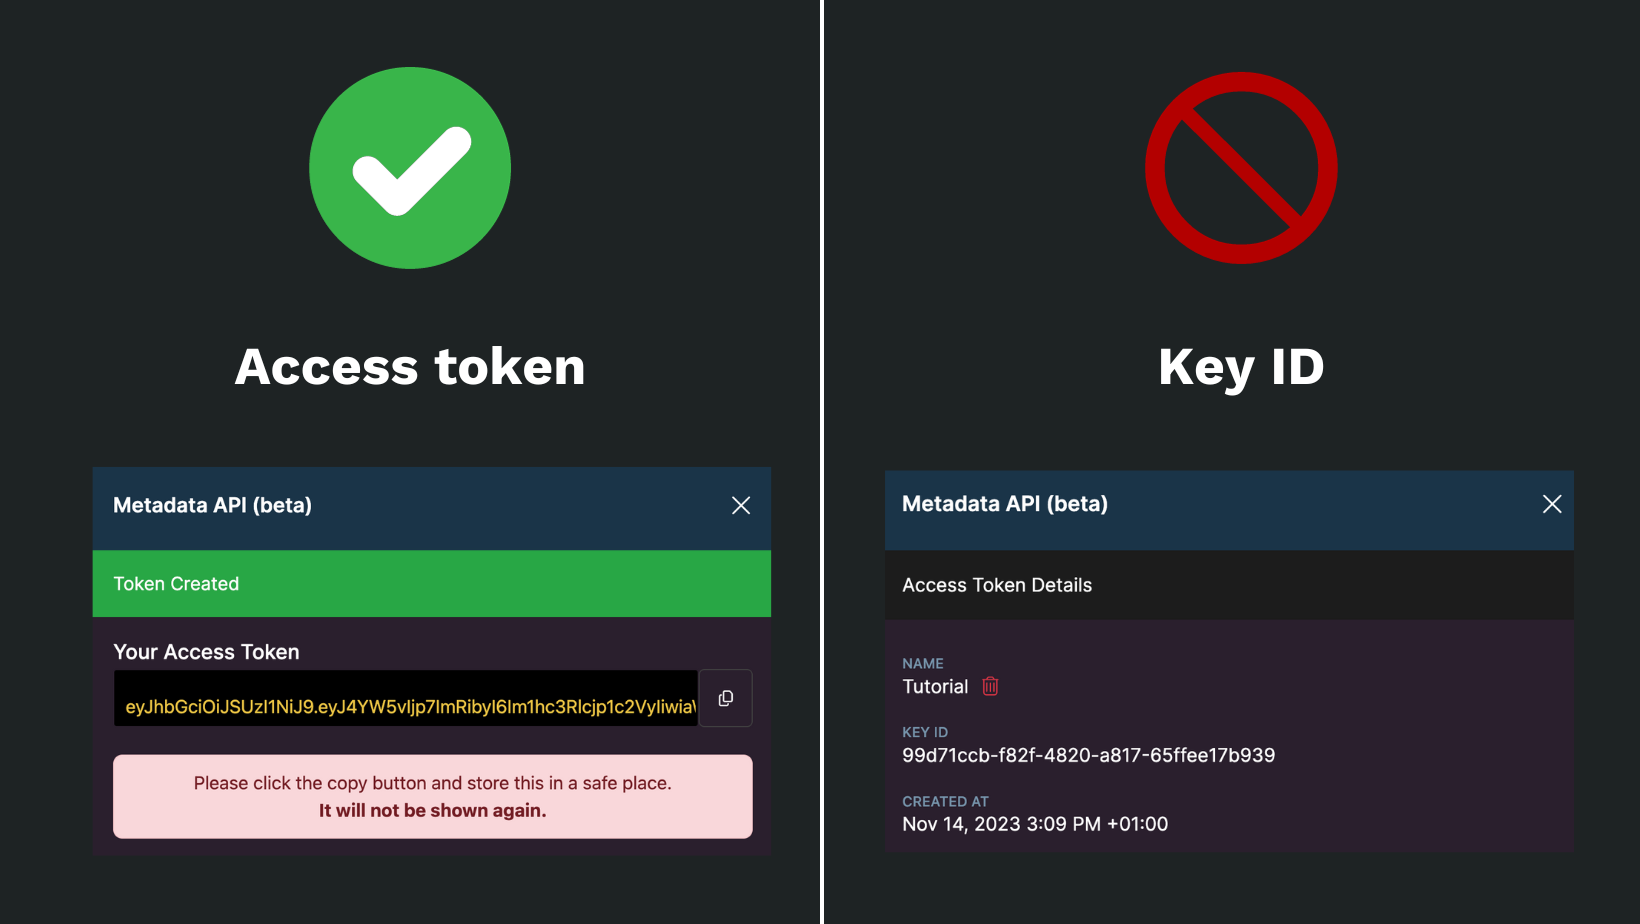The image size is (1640, 924).
Task: Click the duplicate-pages copy icon in the token field
Action: coord(725,698)
